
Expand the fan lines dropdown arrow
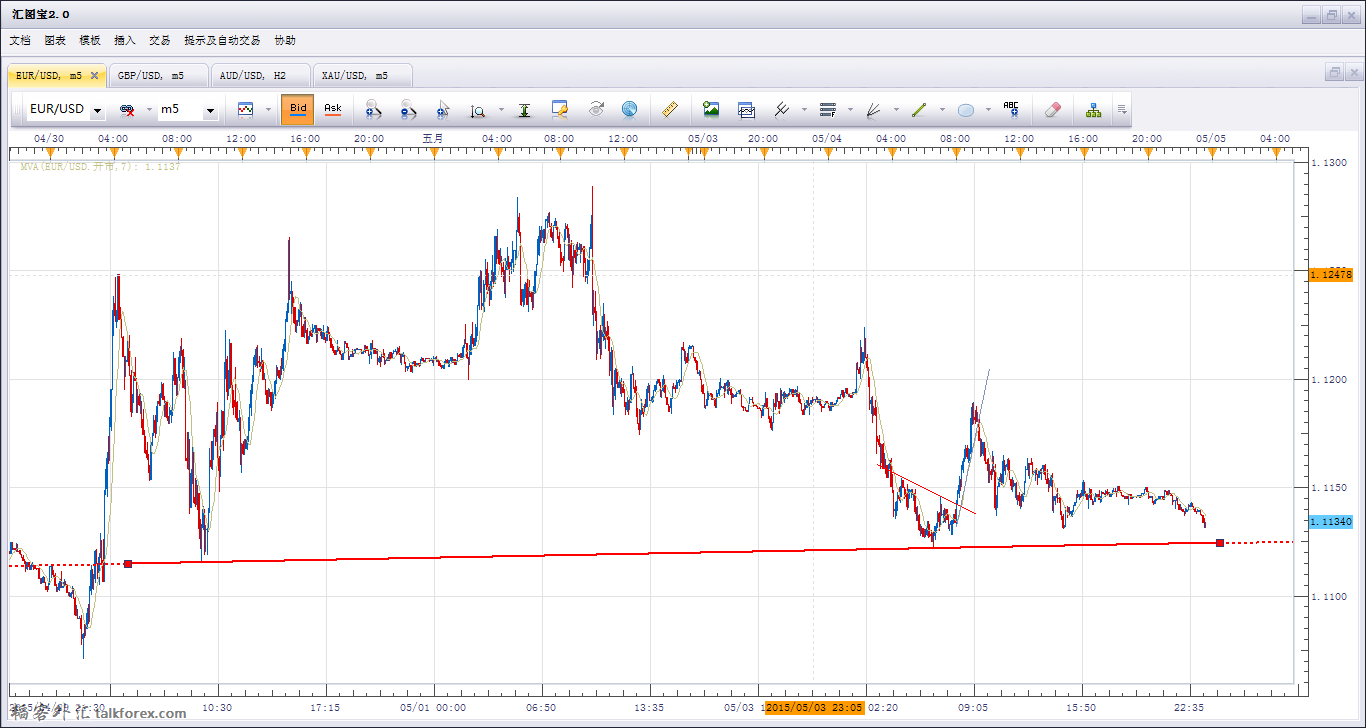click(x=896, y=109)
